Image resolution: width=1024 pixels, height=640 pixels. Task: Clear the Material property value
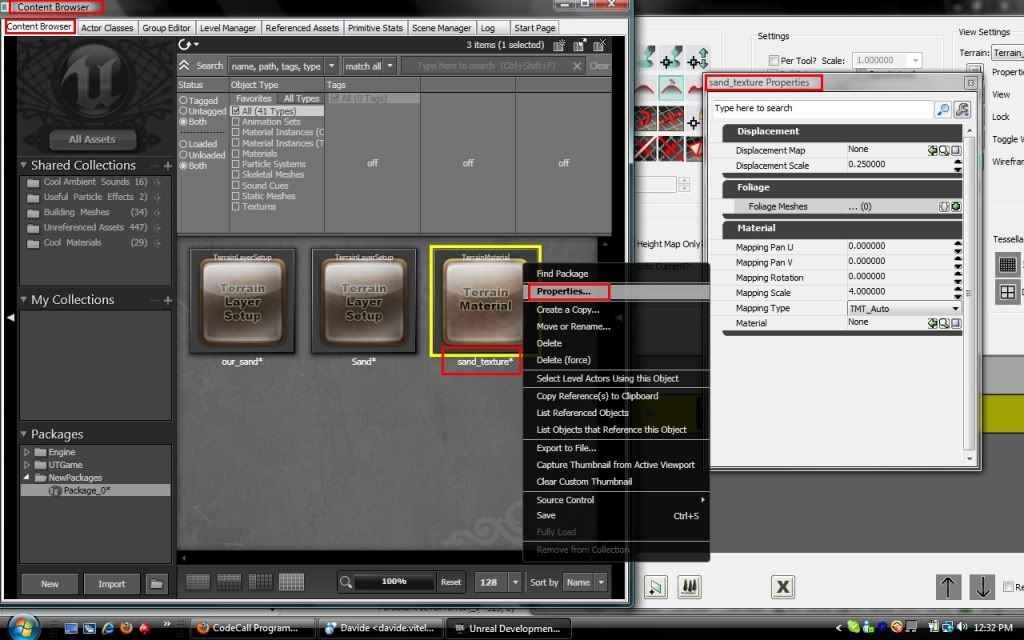pos(956,323)
